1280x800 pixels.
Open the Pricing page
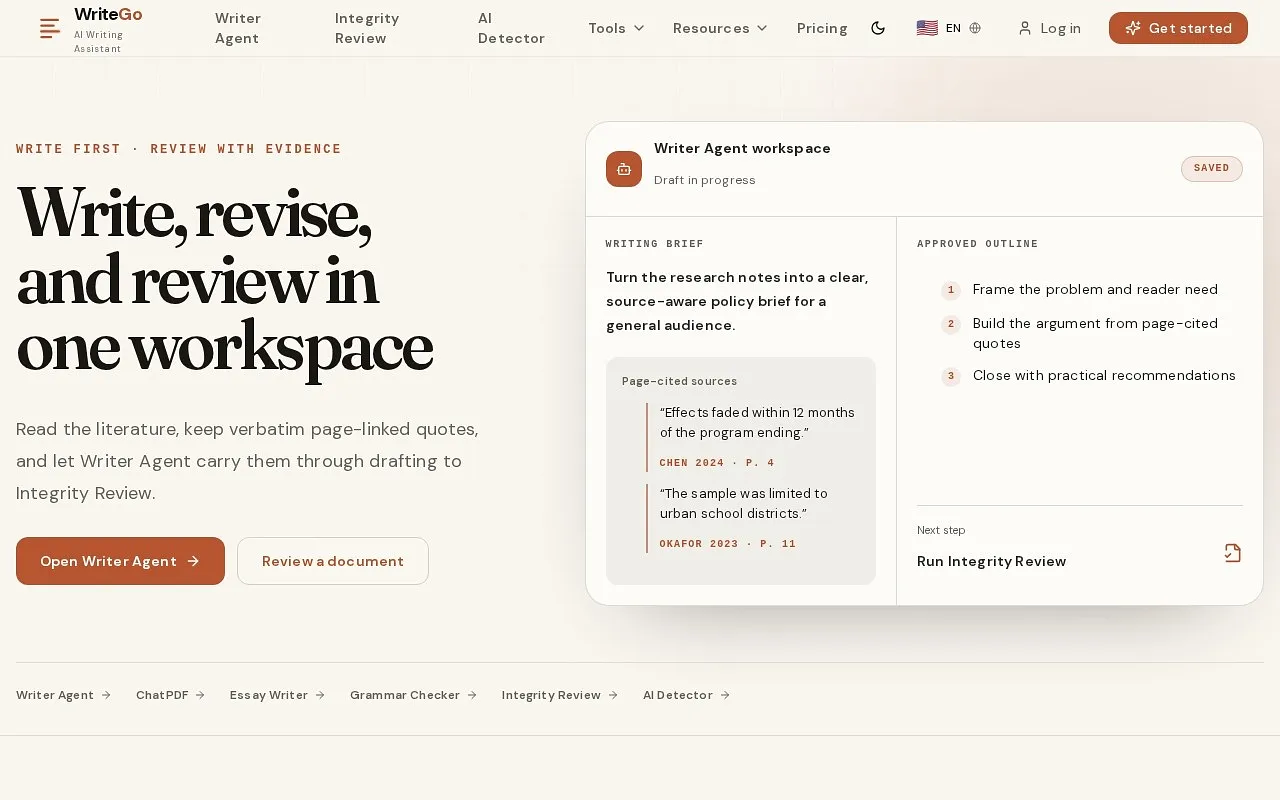tap(822, 28)
